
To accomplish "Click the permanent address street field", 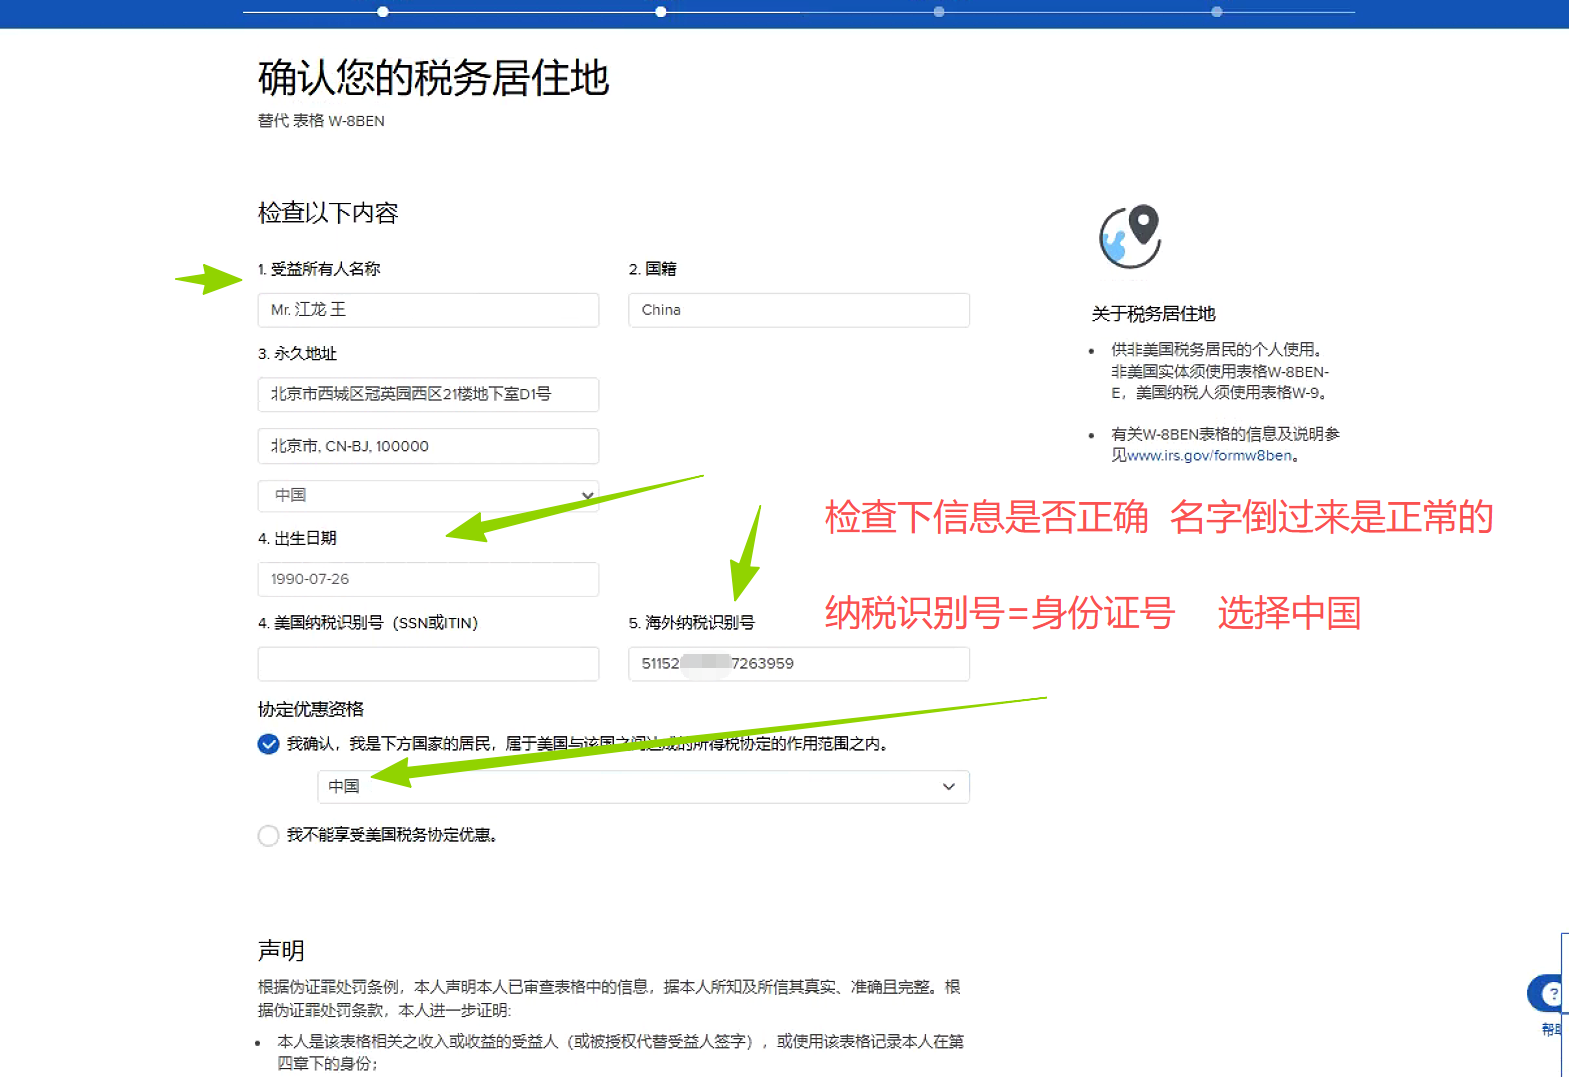I will point(428,394).
